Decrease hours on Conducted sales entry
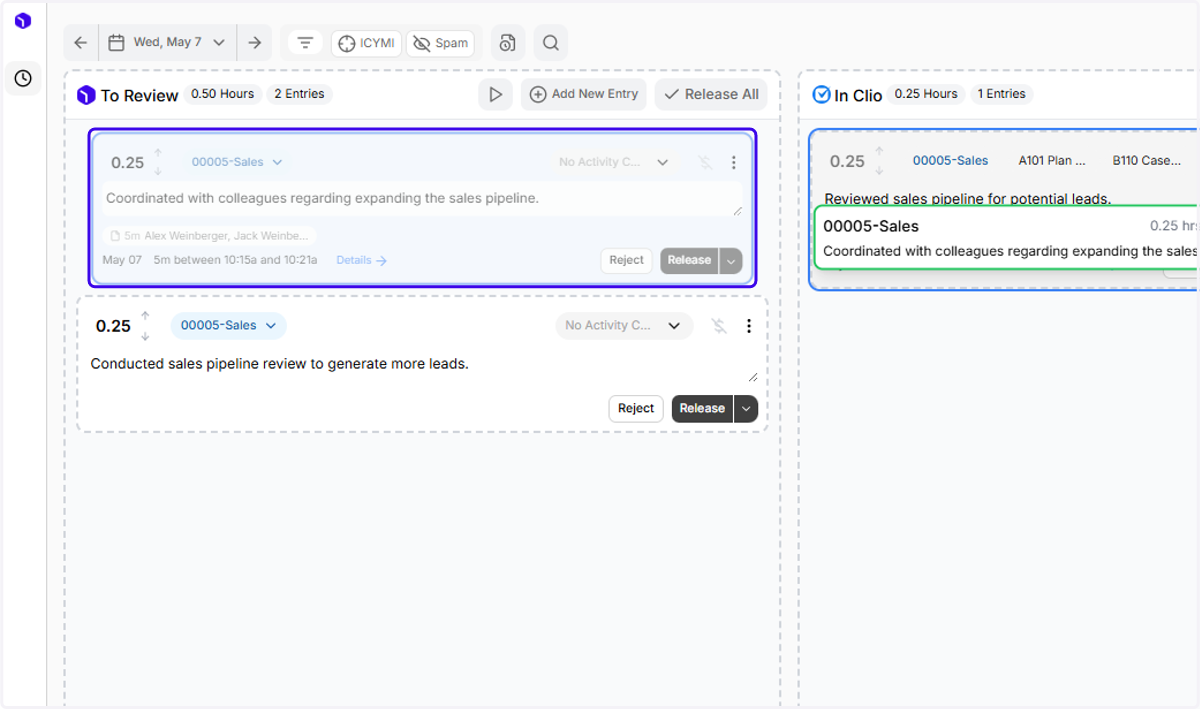The width and height of the screenshot is (1200, 709). pos(145,336)
